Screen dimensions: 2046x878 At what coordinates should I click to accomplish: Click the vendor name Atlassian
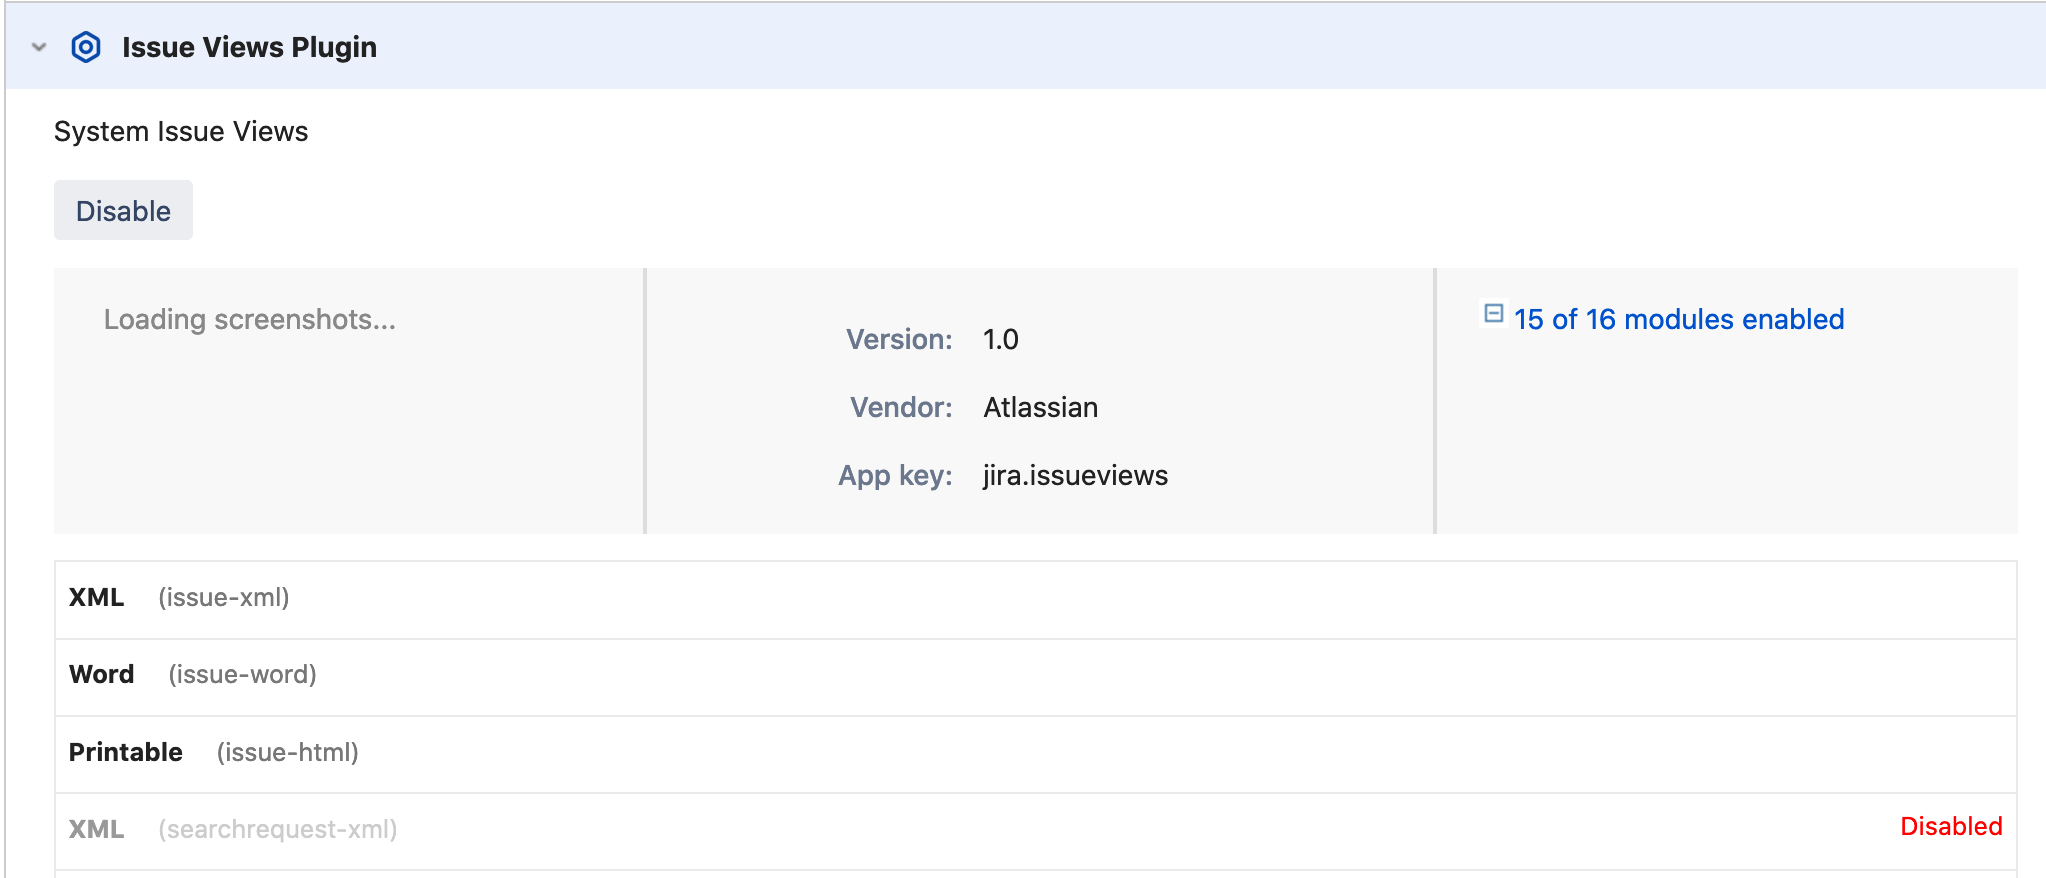click(1041, 407)
